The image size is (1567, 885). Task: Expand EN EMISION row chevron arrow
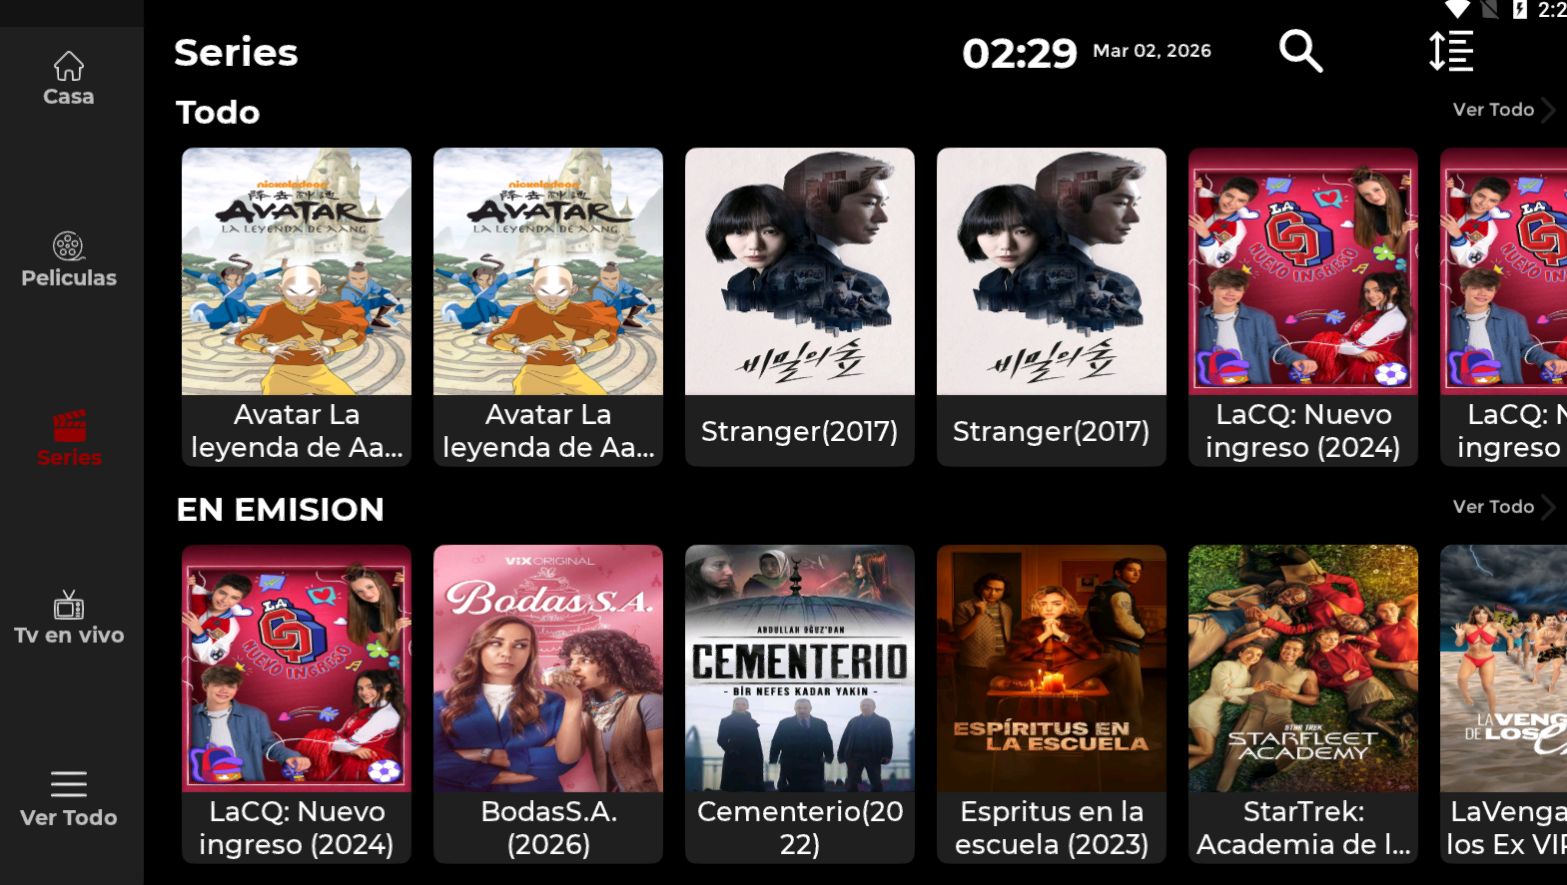tap(1548, 507)
